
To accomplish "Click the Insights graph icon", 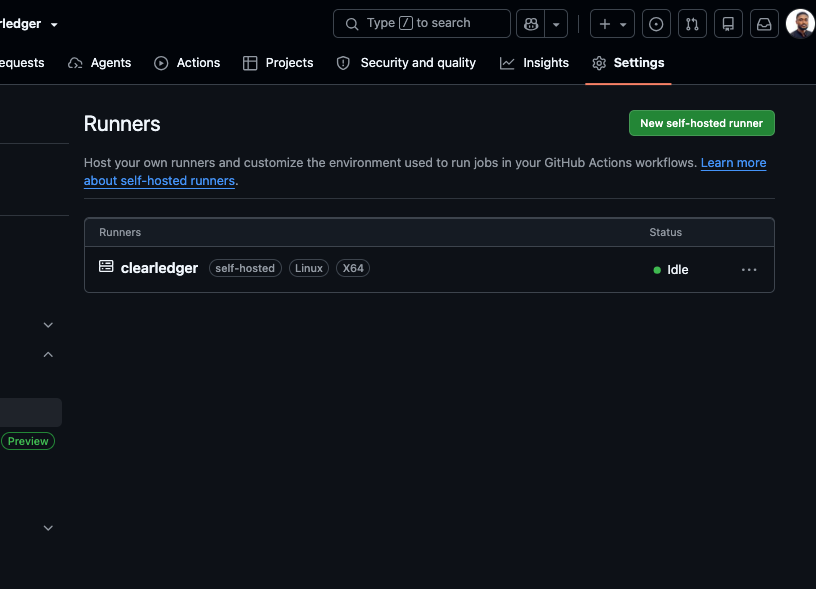I will (x=507, y=63).
